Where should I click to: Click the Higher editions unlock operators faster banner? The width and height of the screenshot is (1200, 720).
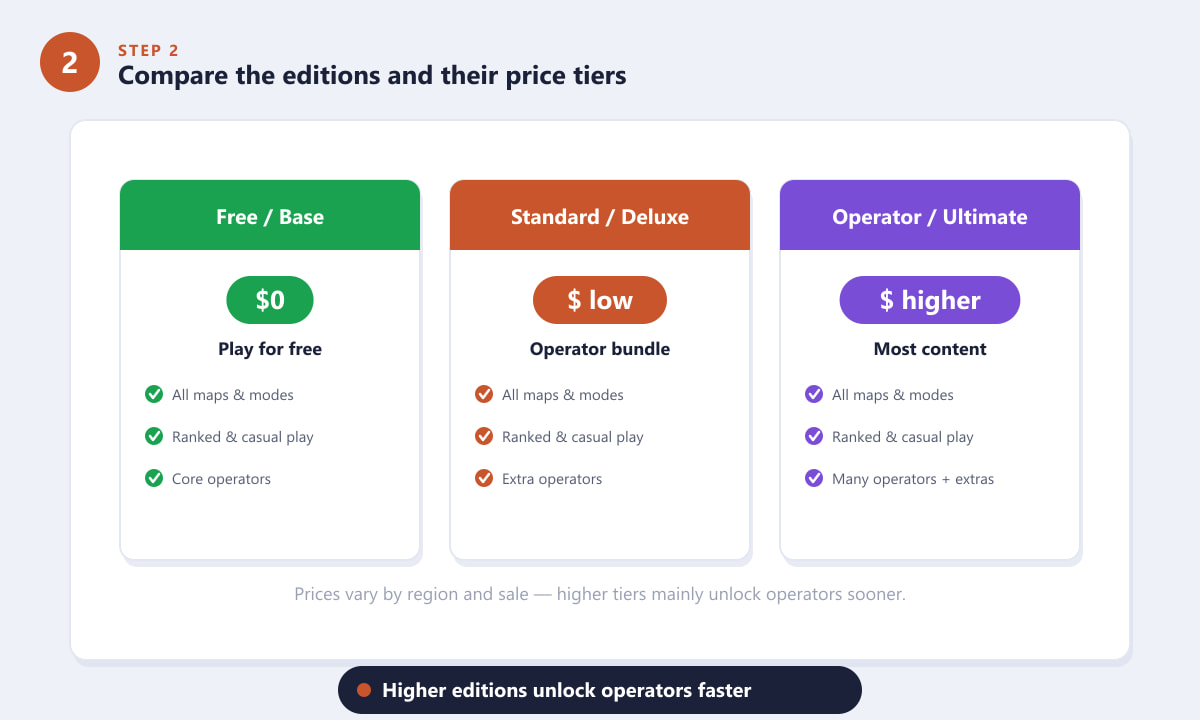point(600,690)
